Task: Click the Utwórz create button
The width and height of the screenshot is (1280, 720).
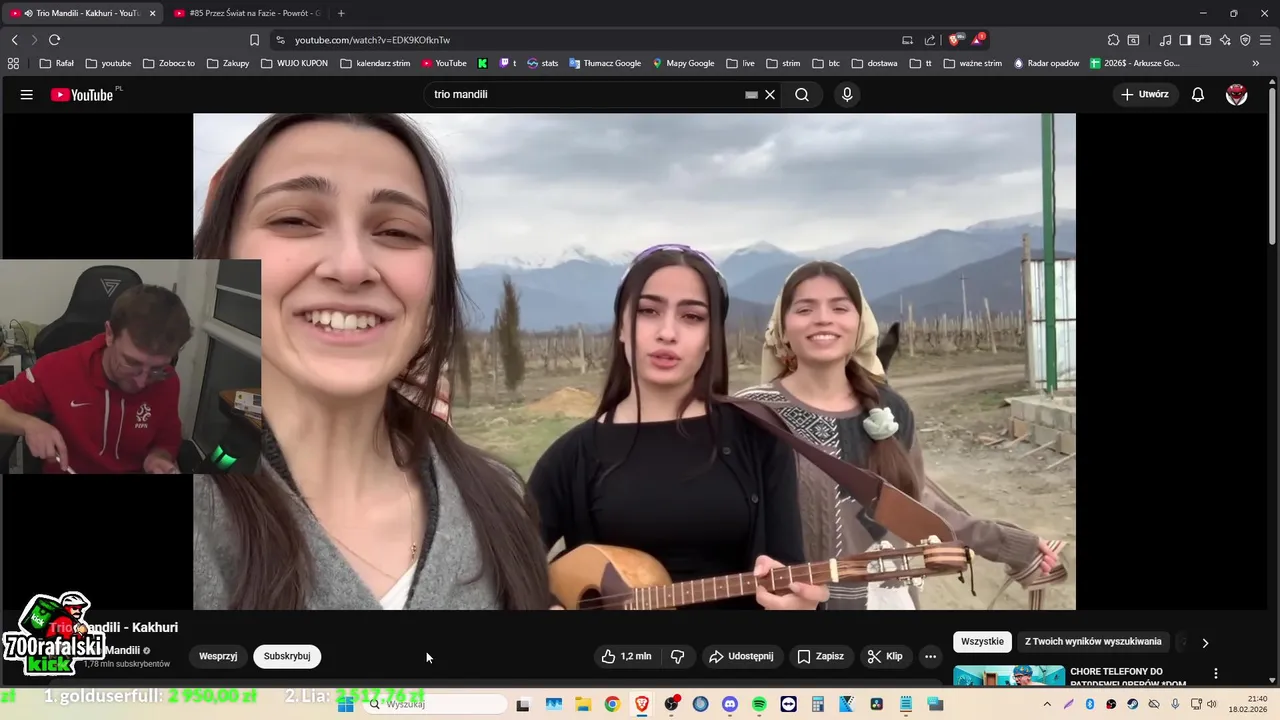Action: pos(1145,95)
